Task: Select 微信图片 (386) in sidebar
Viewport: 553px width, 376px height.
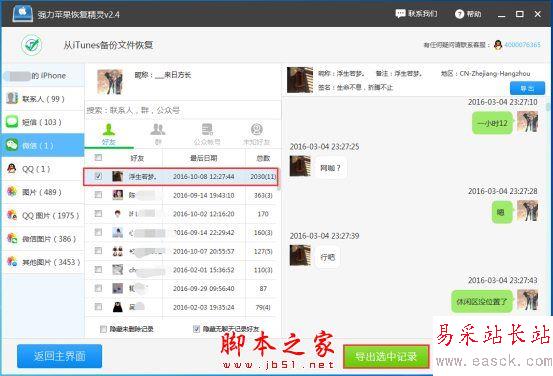Action: (x=43, y=239)
